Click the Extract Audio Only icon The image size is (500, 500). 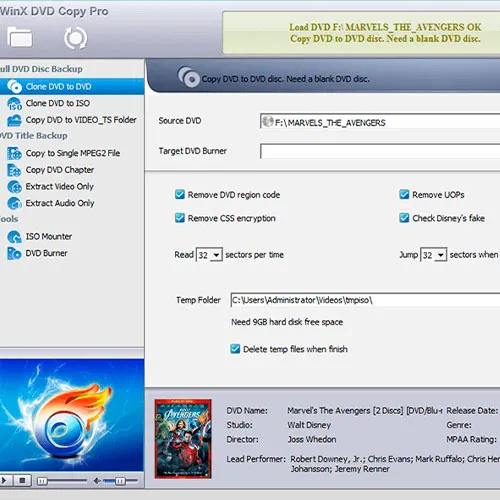coord(14,203)
